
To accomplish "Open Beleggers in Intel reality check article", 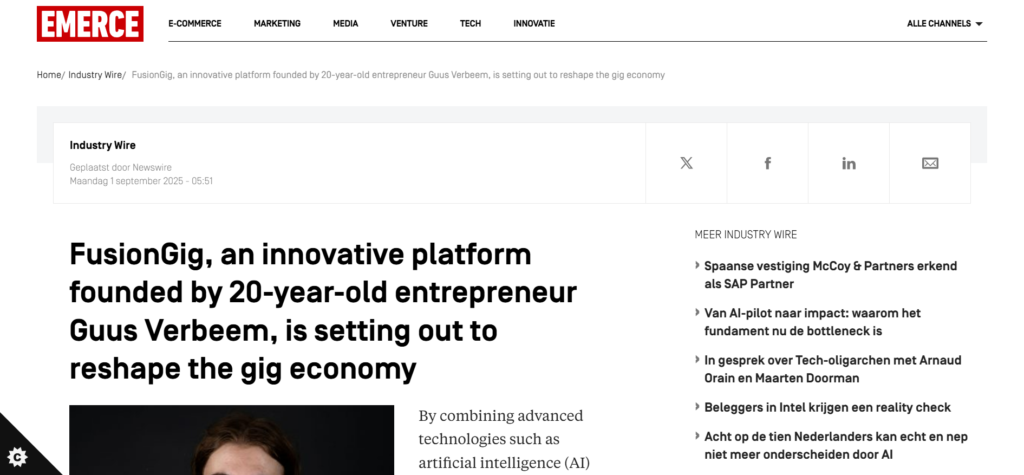I will pyautogui.click(x=827, y=407).
